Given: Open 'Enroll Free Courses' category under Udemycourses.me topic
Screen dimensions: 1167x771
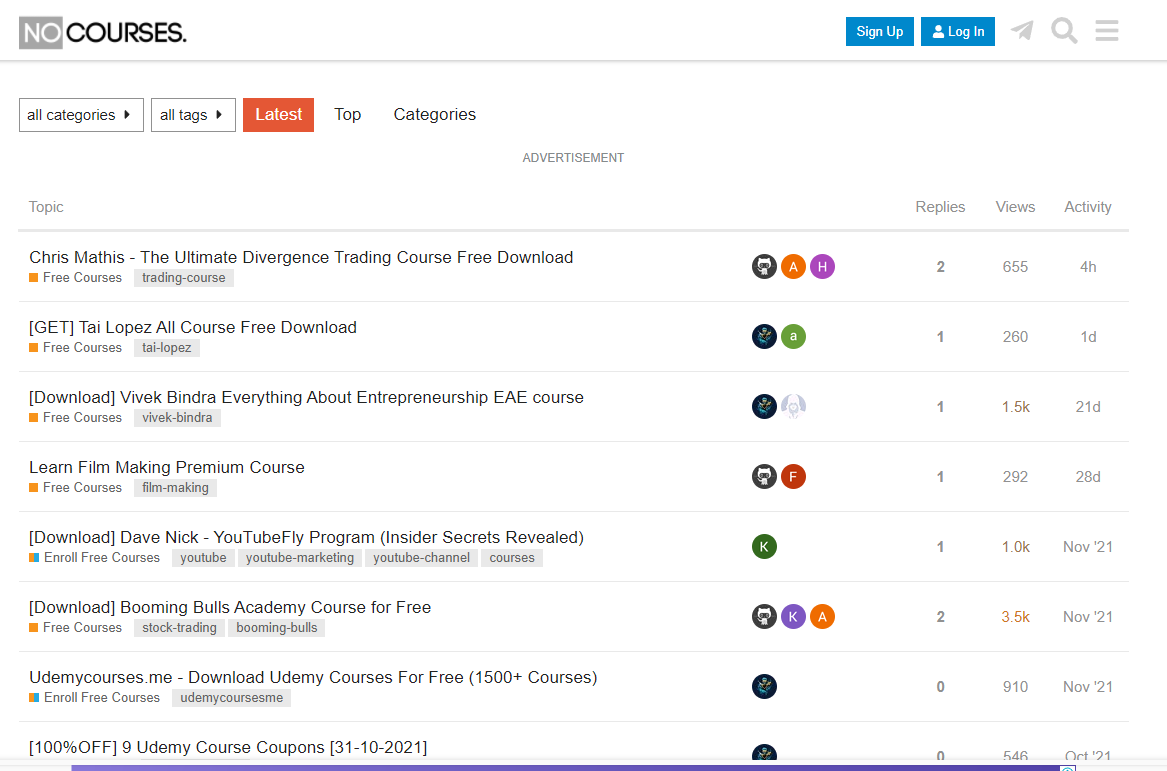Looking at the screenshot, I should [x=95, y=697].
